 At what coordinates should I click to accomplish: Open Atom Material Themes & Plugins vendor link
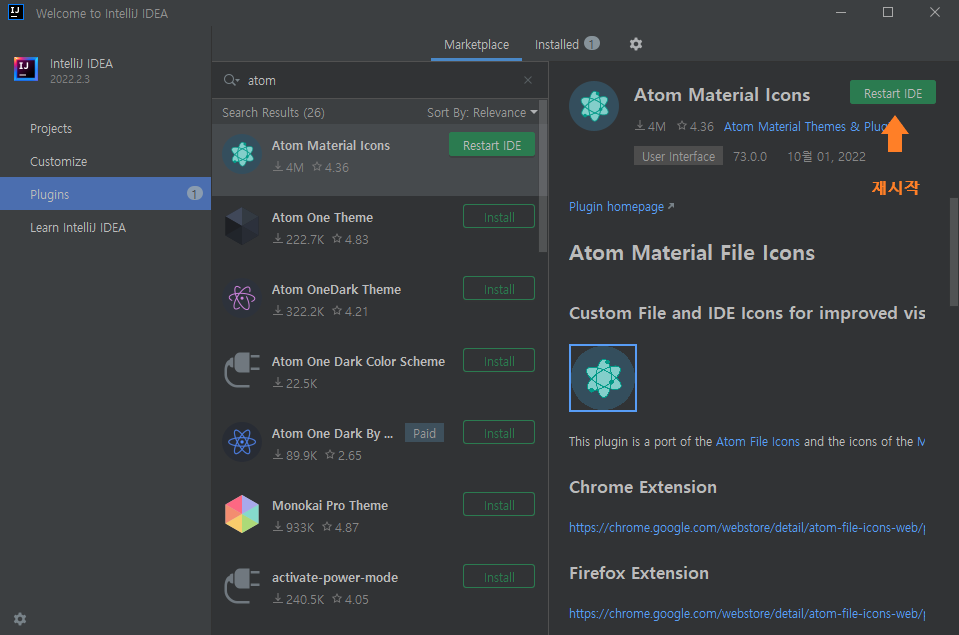coord(806,127)
